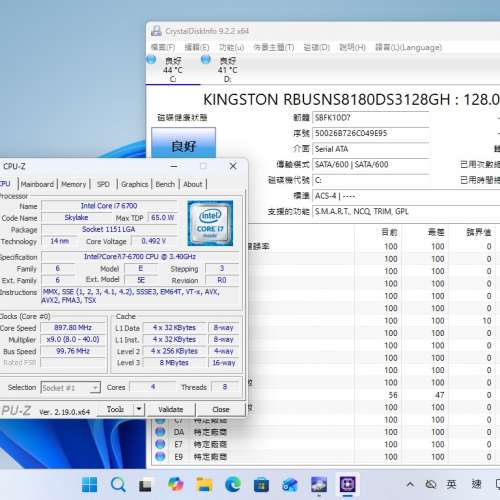Click the serial number field 50026B726C049E95
500x500 pixels.
click(x=371, y=133)
